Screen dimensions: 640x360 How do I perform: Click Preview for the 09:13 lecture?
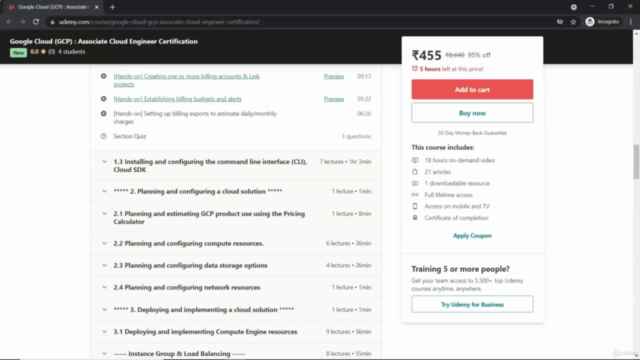click(x=334, y=76)
